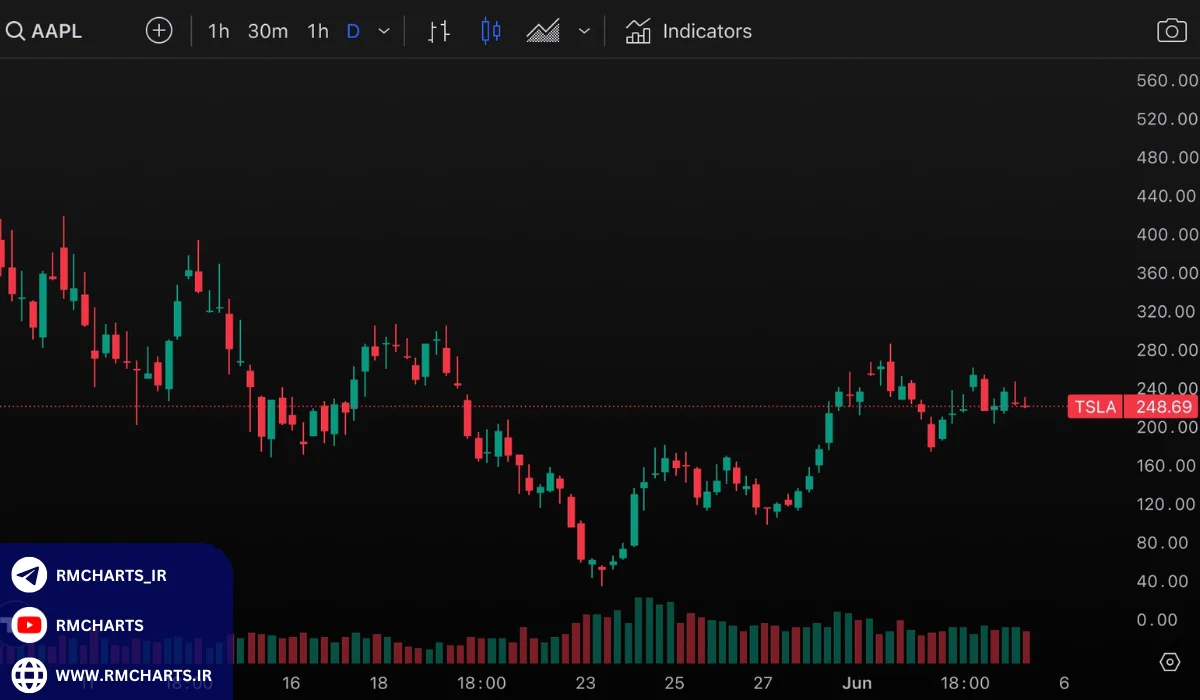Screen dimensions: 1200x700
Task: Select the D daily timeframe
Action: [353, 31]
